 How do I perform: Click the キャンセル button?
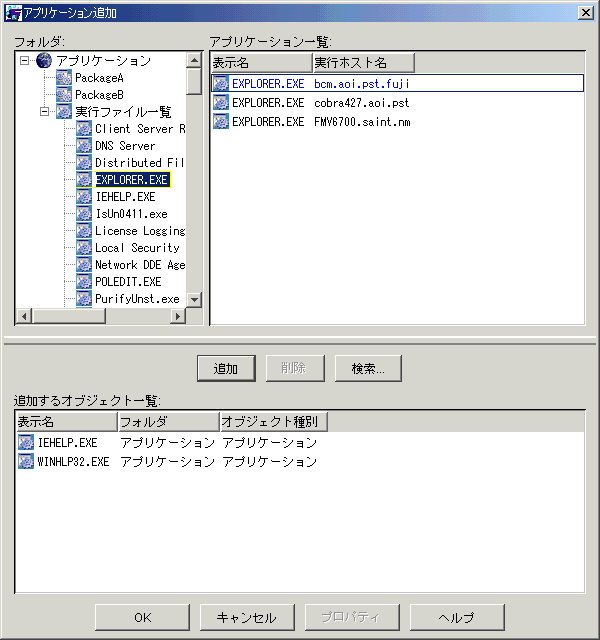[x=247, y=617]
